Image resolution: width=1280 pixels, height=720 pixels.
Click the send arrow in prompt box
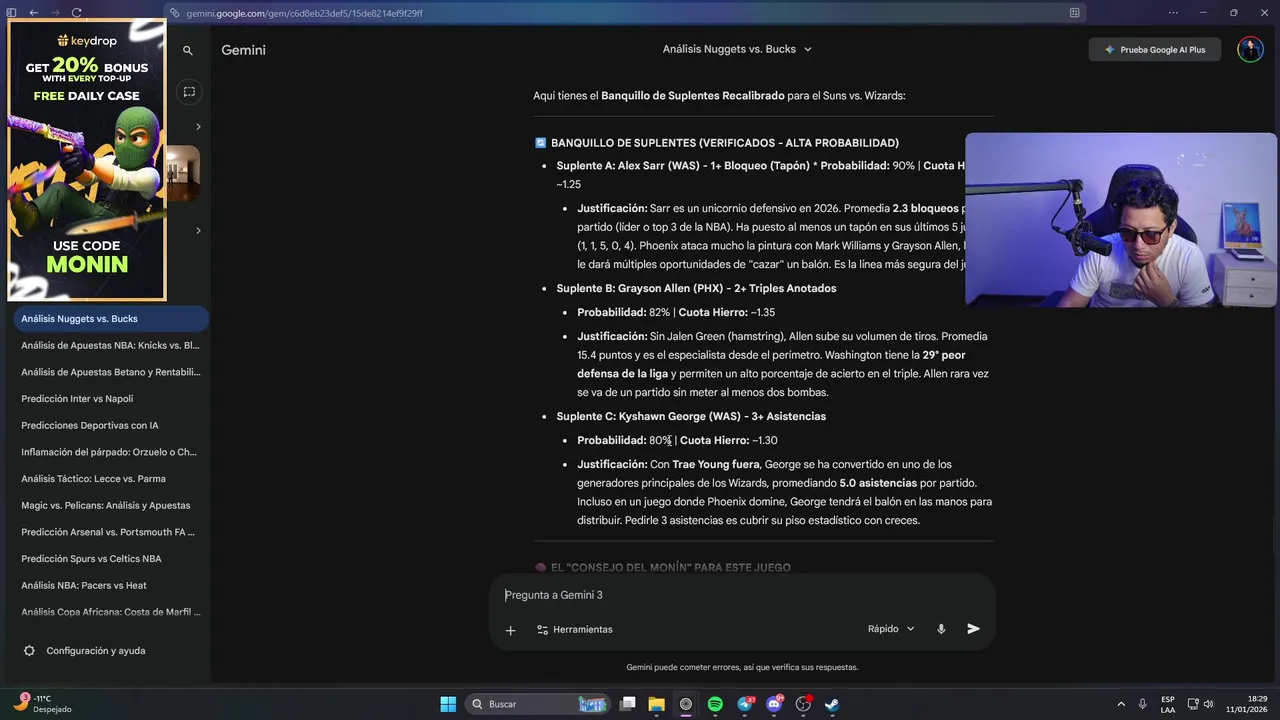[x=973, y=629]
